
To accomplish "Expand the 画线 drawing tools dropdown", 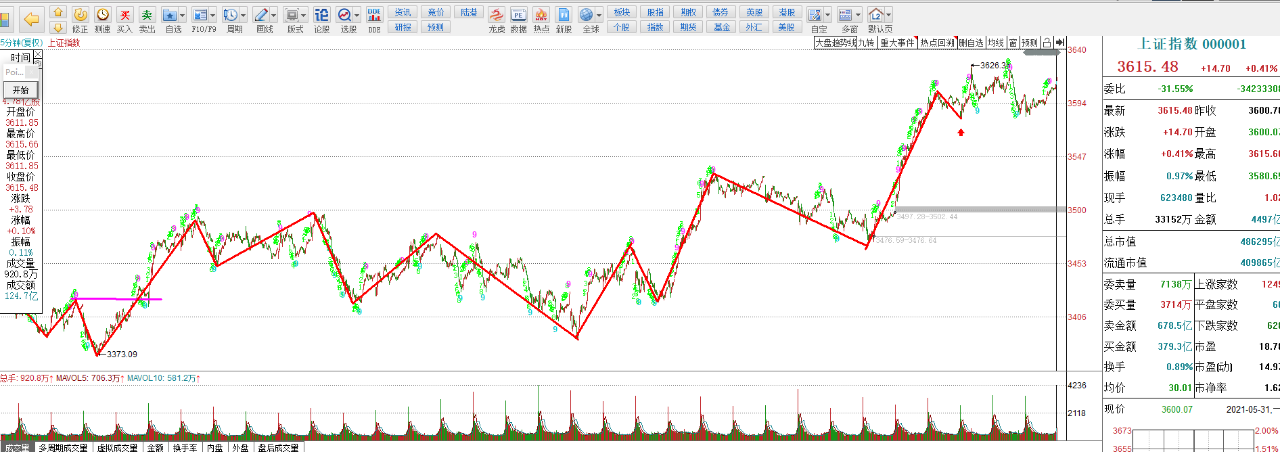I will point(274,15).
